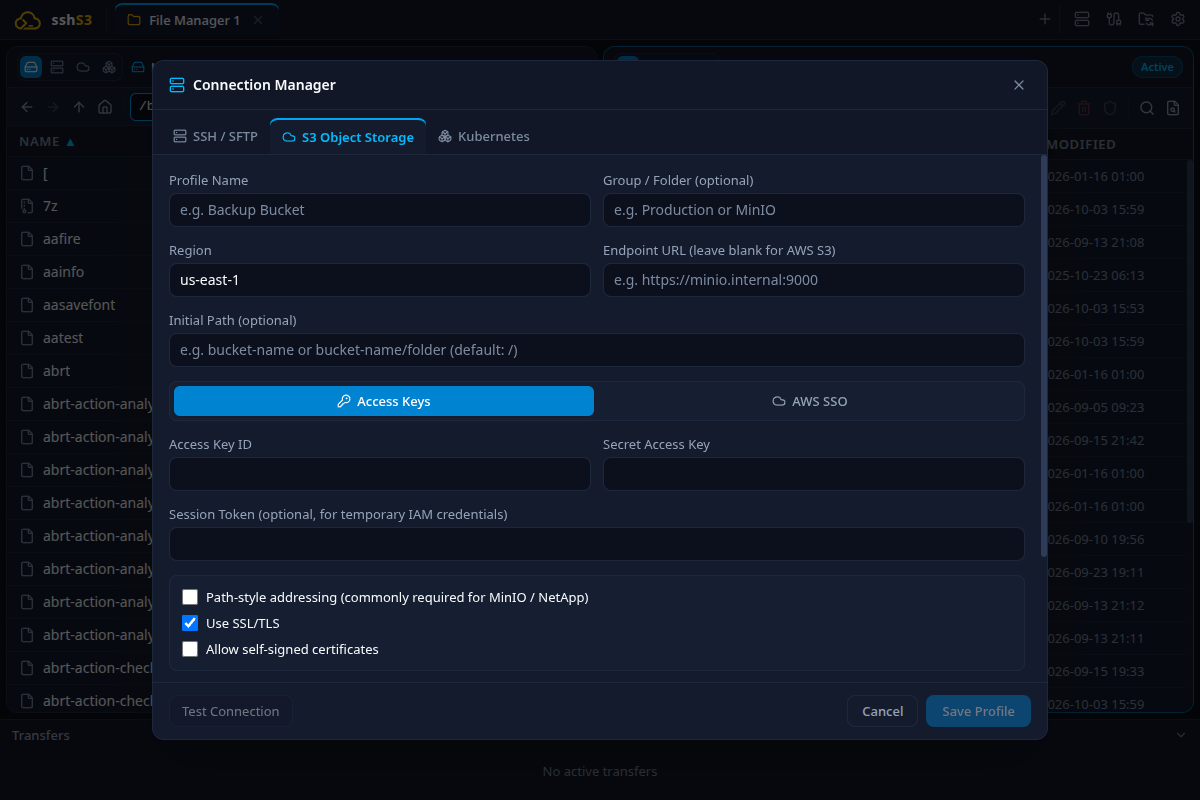Focus the Group / Folder field

(814, 210)
